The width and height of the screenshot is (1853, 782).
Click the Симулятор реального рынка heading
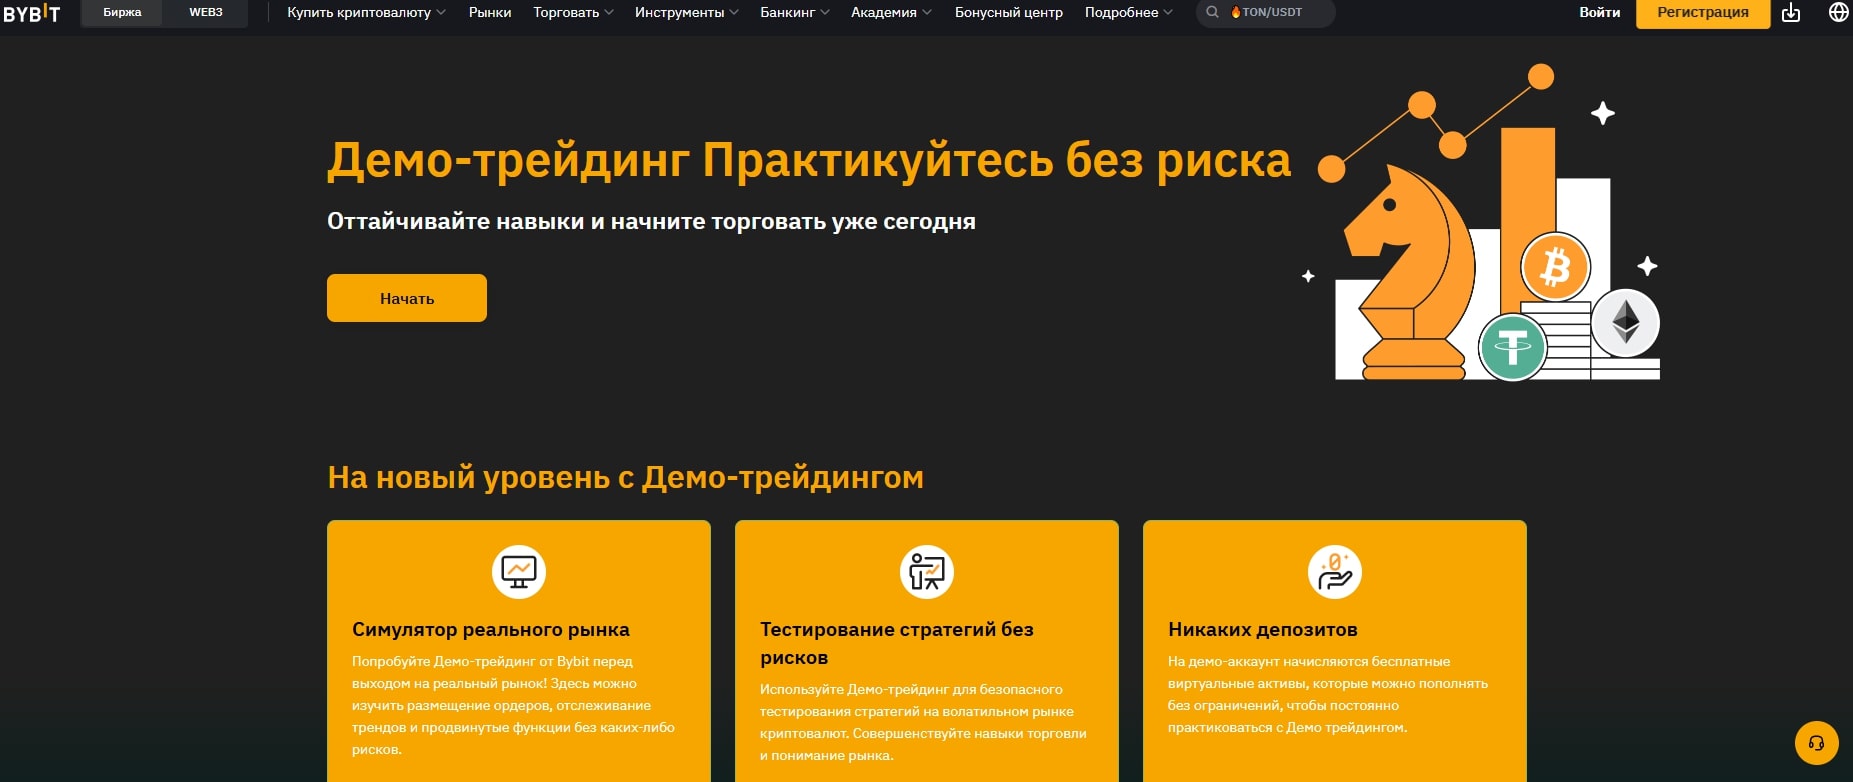click(491, 630)
